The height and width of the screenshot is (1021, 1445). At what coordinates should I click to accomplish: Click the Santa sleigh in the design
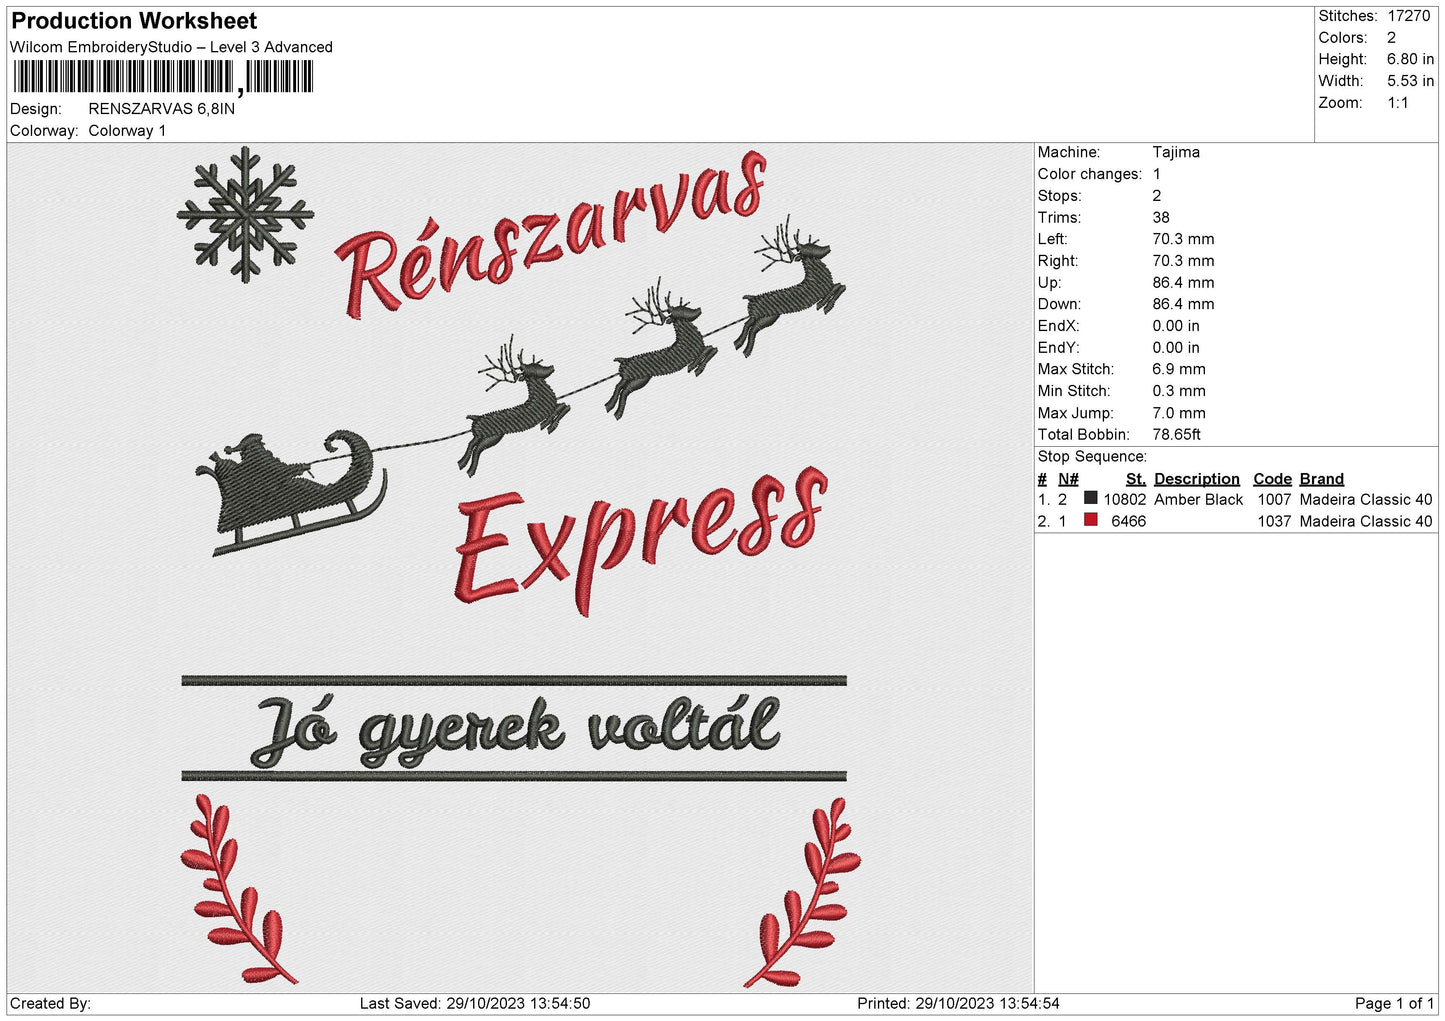[292, 492]
